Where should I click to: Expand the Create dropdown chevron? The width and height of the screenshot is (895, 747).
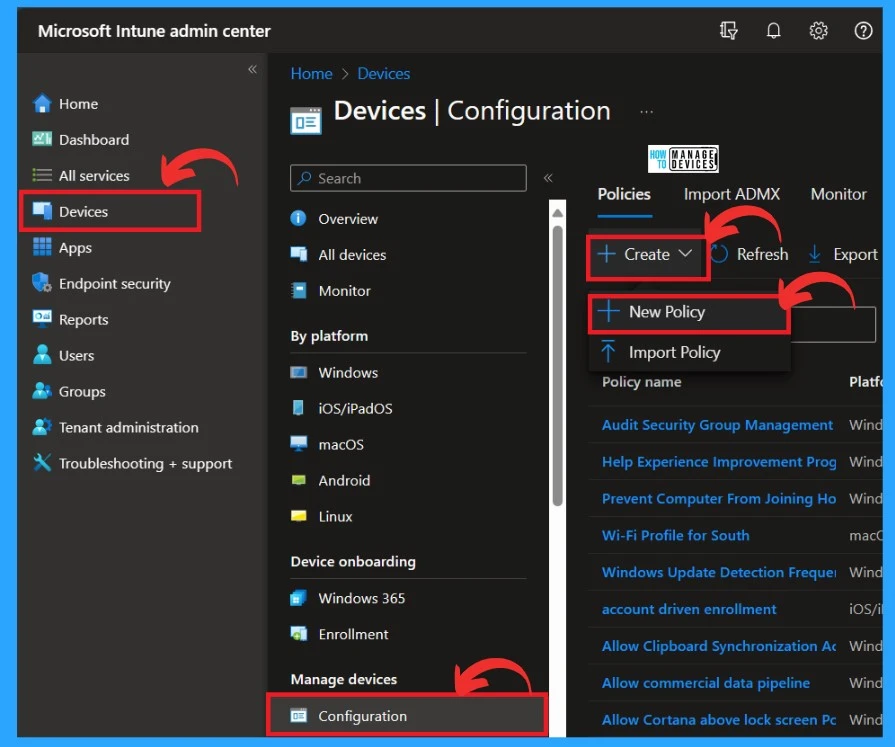(685, 253)
